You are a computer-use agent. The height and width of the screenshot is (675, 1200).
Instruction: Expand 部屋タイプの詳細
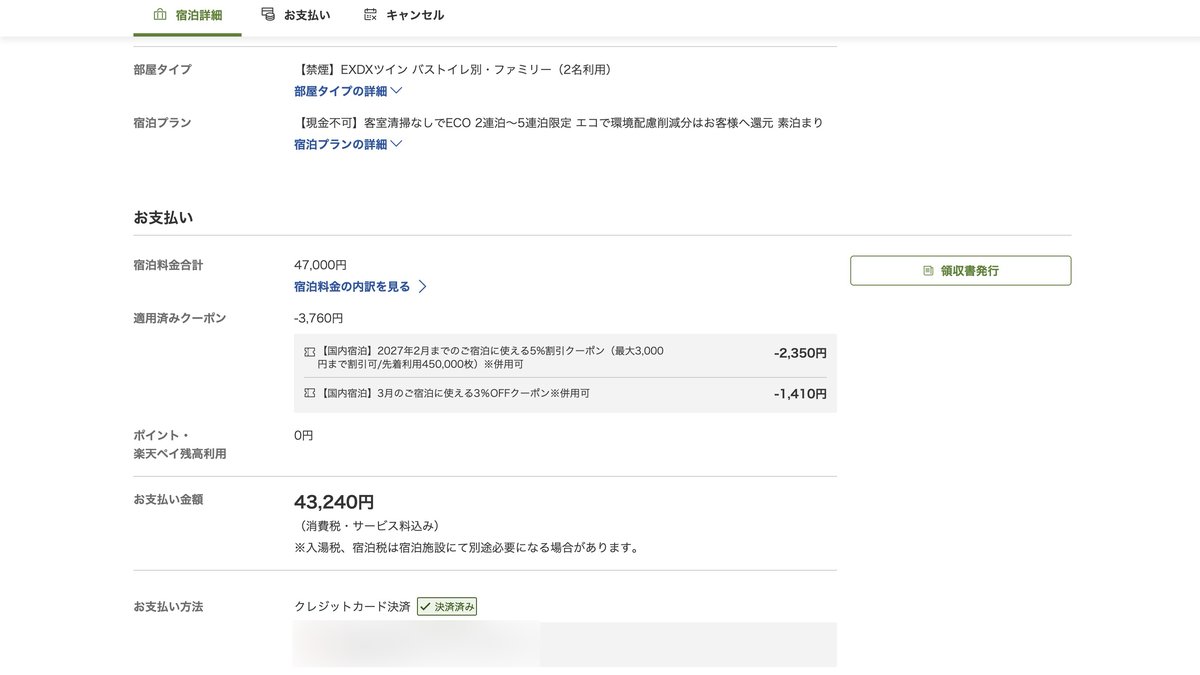[x=348, y=91]
